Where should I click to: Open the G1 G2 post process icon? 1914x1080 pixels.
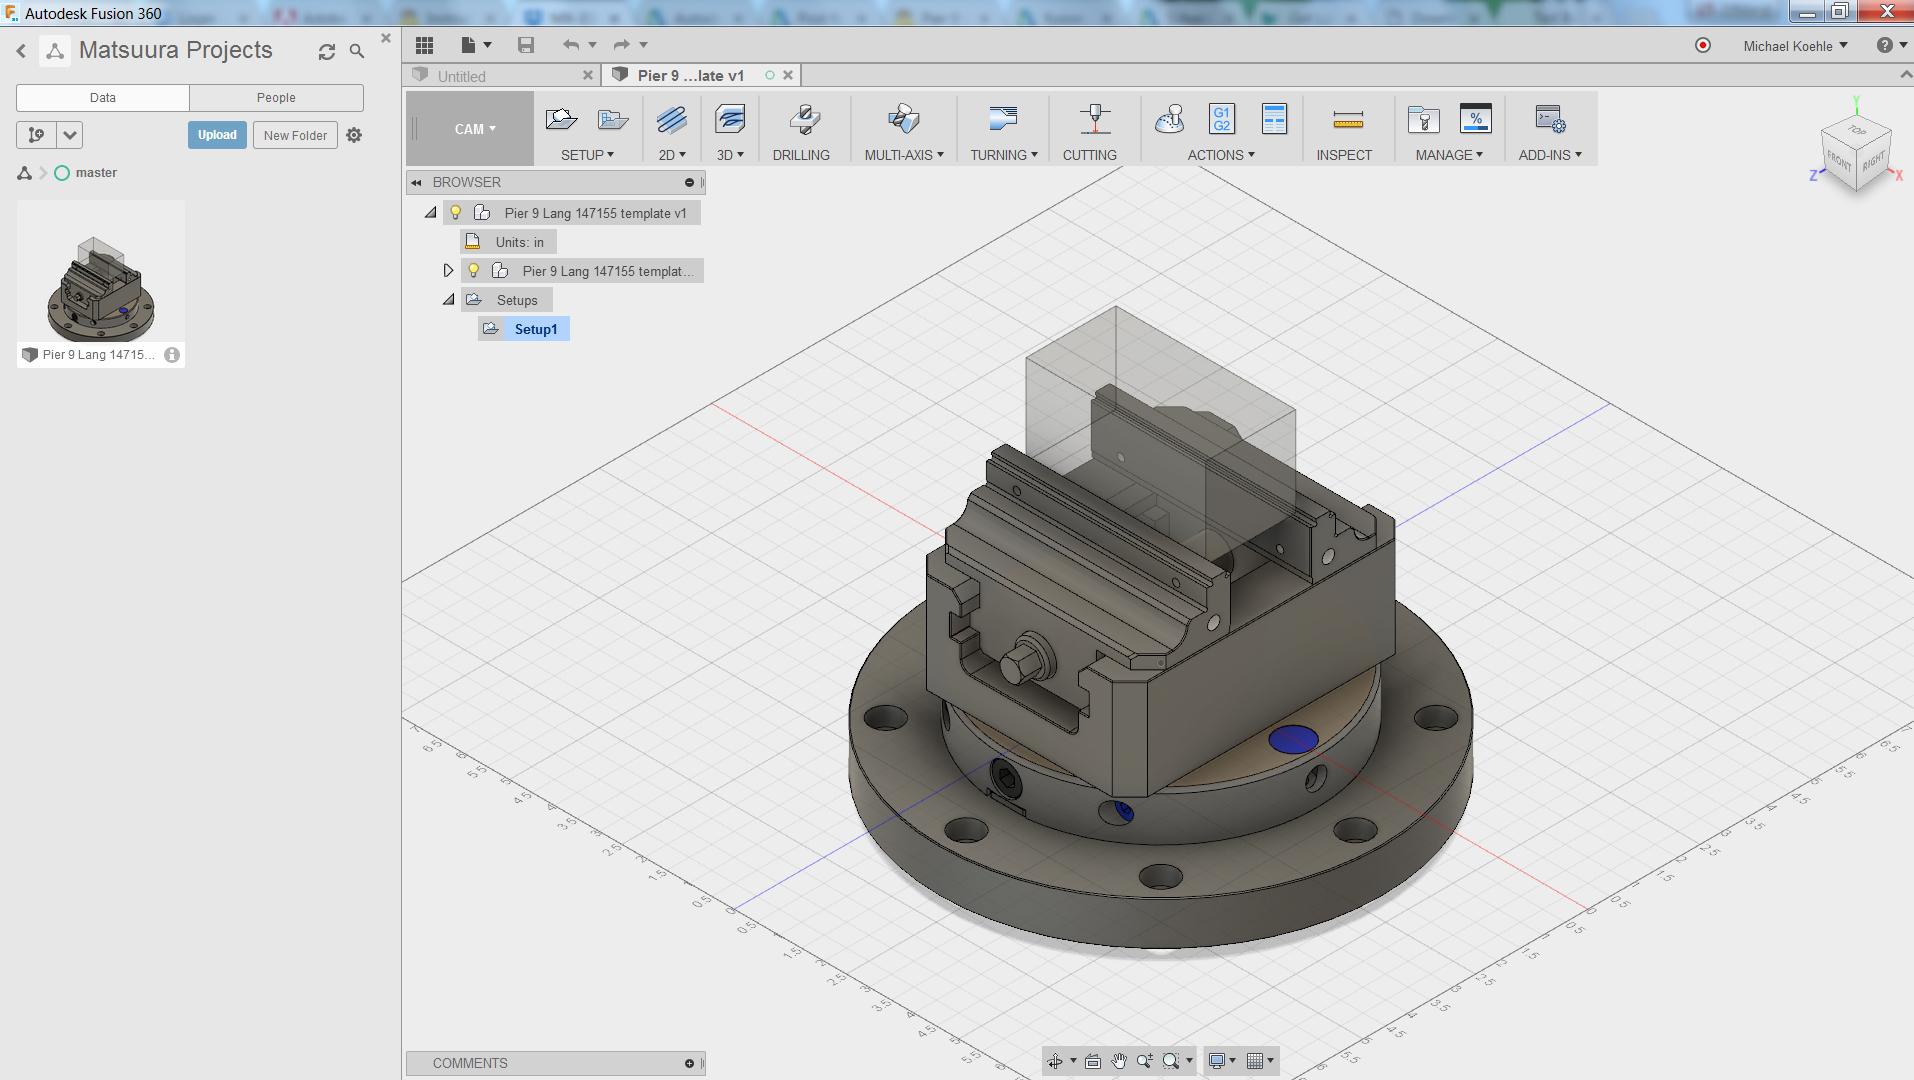(x=1221, y=120)
